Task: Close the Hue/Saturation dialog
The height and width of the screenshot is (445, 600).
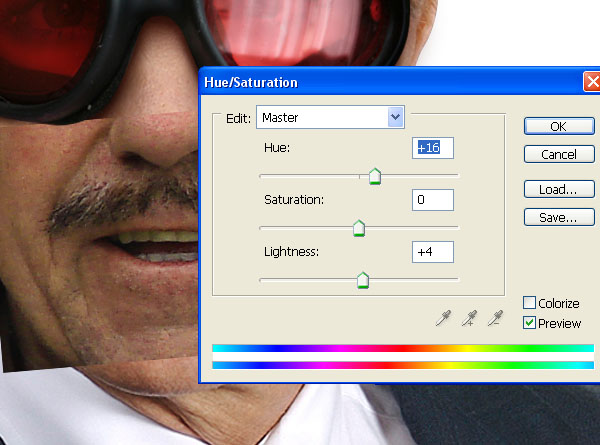Action: click(x=592, y=82)
